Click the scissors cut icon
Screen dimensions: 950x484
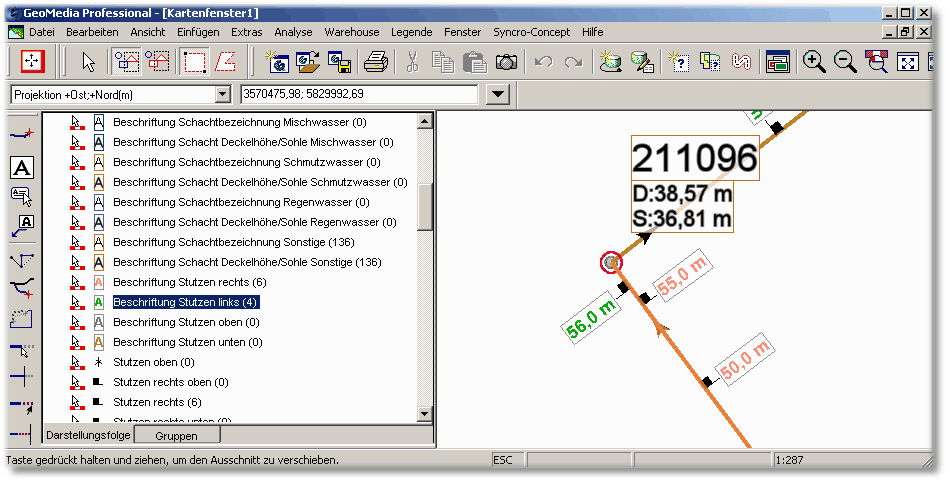coord(411,62)
